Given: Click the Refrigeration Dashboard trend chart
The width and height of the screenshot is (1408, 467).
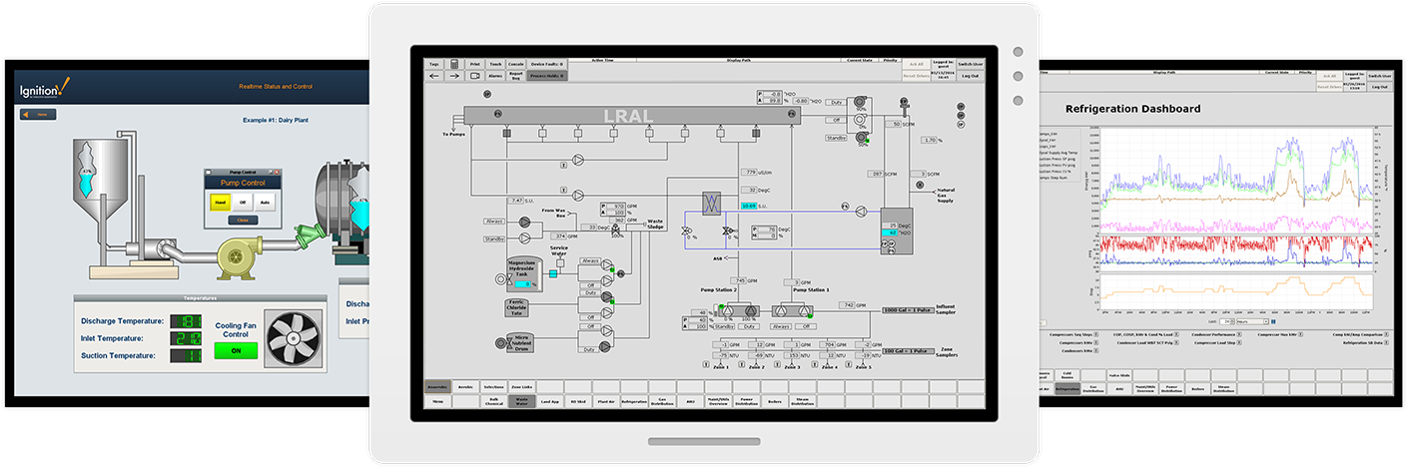Looking at the screenshot, I should point(1235,220).
